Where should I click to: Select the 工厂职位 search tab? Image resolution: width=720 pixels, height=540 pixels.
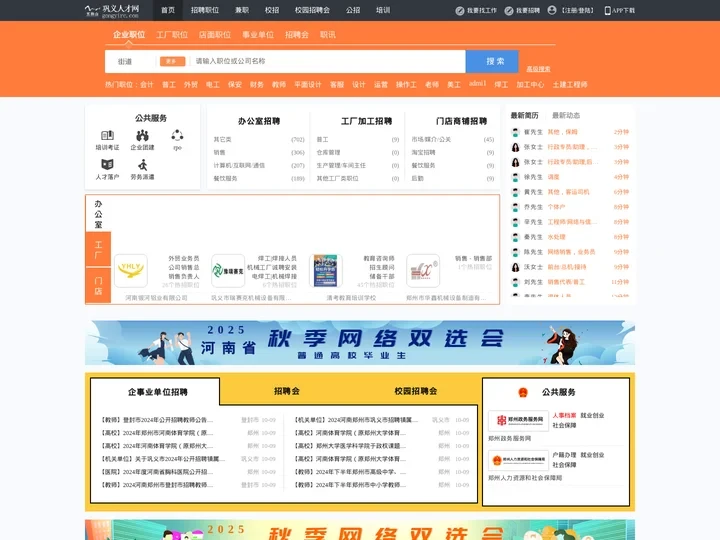pyautogui.click(x=172, y=35)
